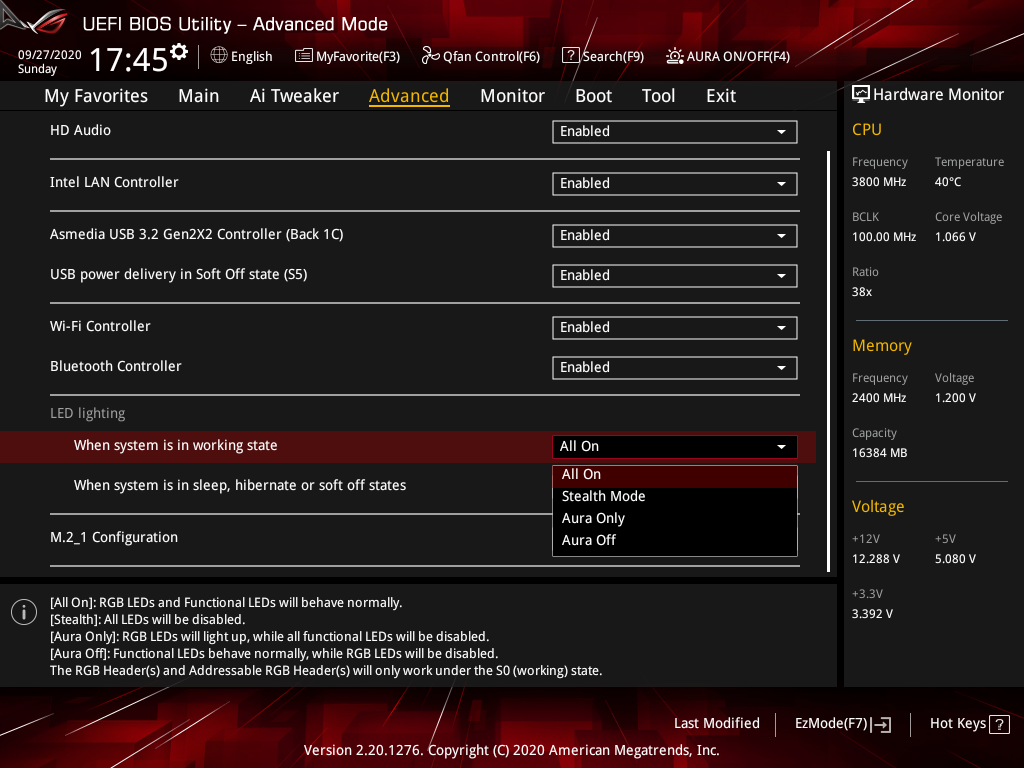Click the EzMode exit arrow icon
Image resolution: width=1024 pixels, height=768 pixels.
click(x=881, y=724)
